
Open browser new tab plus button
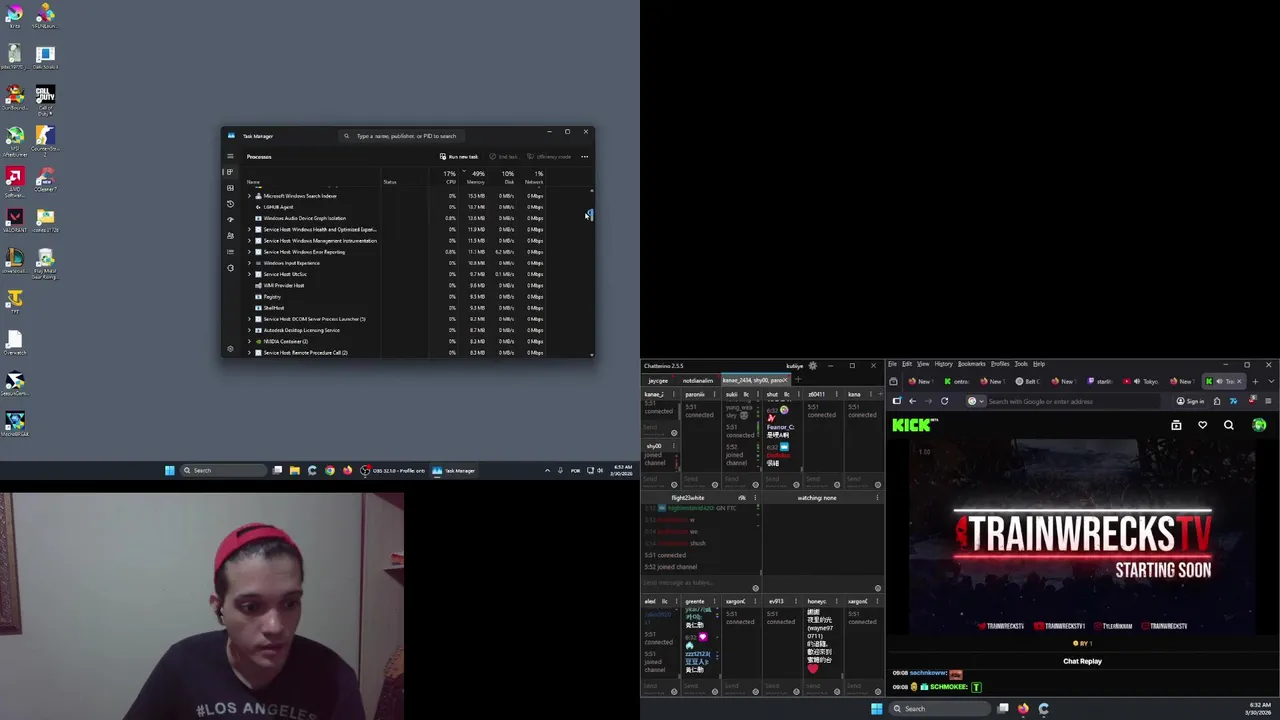pyautogui.click(x=1255, y=381)
